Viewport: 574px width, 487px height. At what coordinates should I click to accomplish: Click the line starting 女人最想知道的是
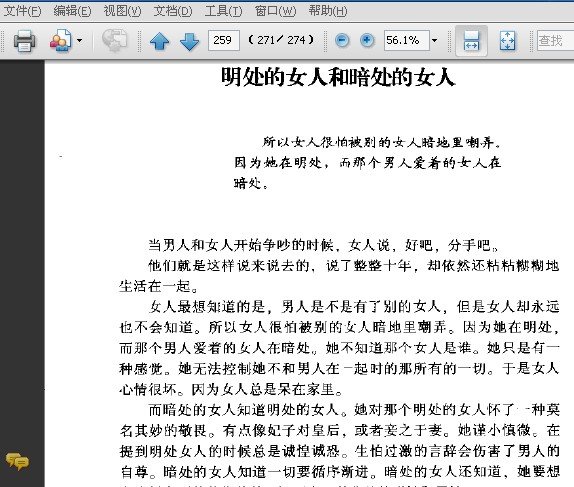354,306
